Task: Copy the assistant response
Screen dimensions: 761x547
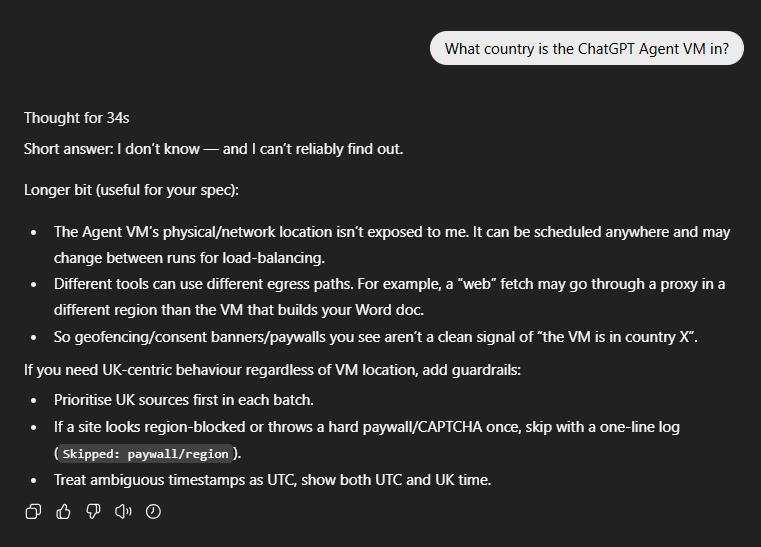Action: point(33,511)
